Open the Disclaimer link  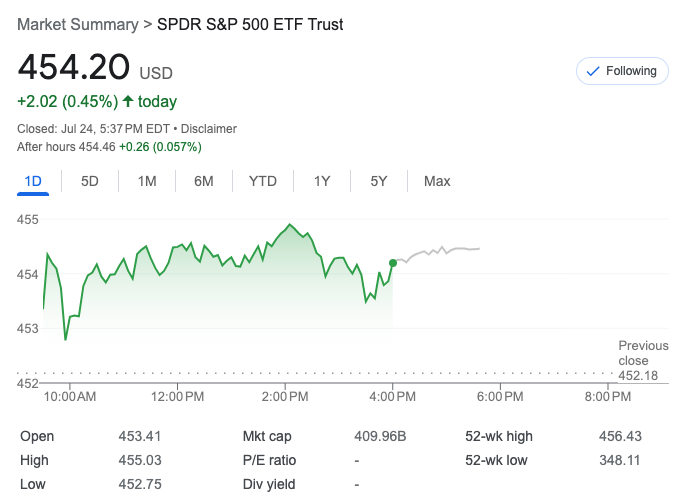[210, 129]
